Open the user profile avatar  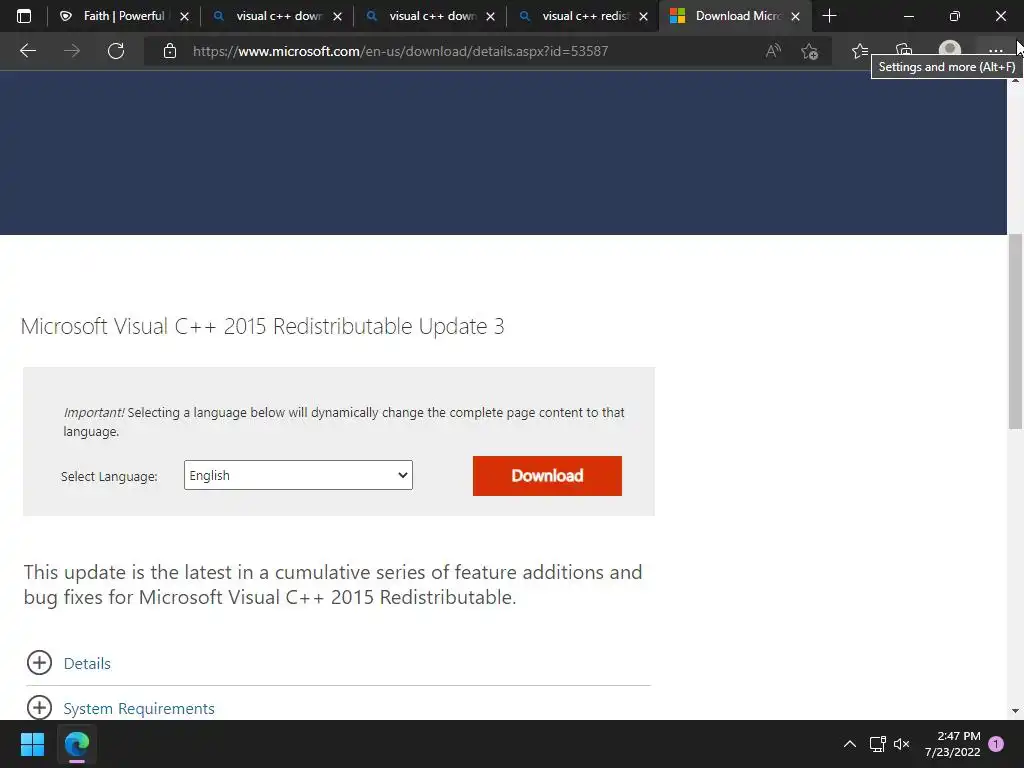950,49
